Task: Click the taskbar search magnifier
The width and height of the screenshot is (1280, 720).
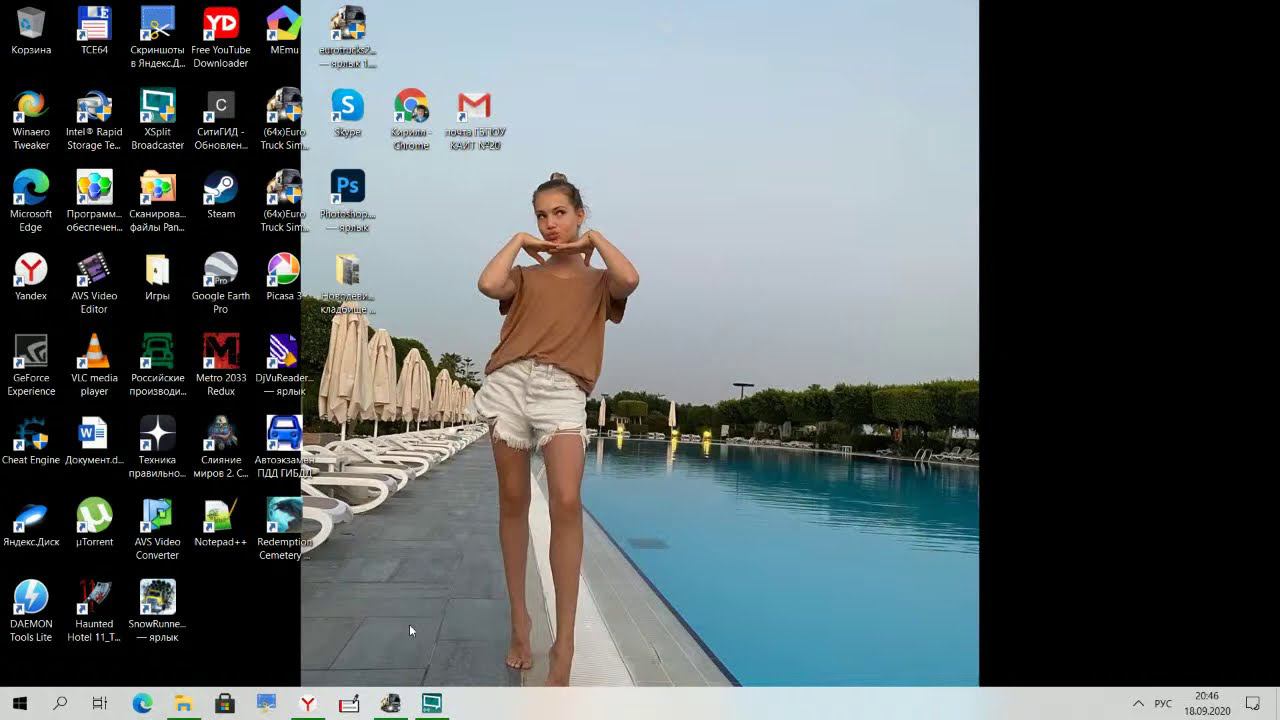Action: click(x=60, y=704)
